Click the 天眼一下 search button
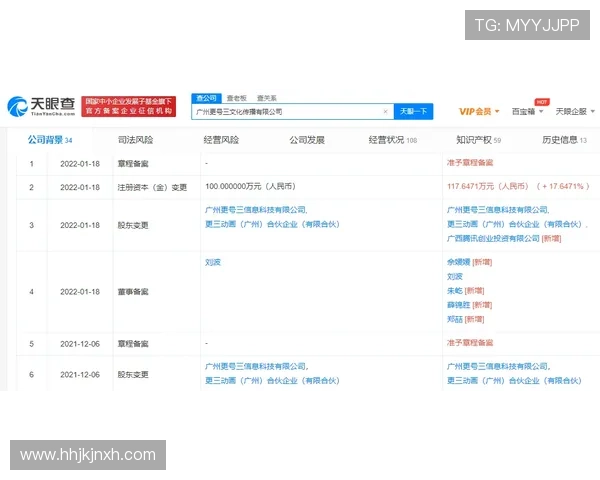 pos(413,111)
